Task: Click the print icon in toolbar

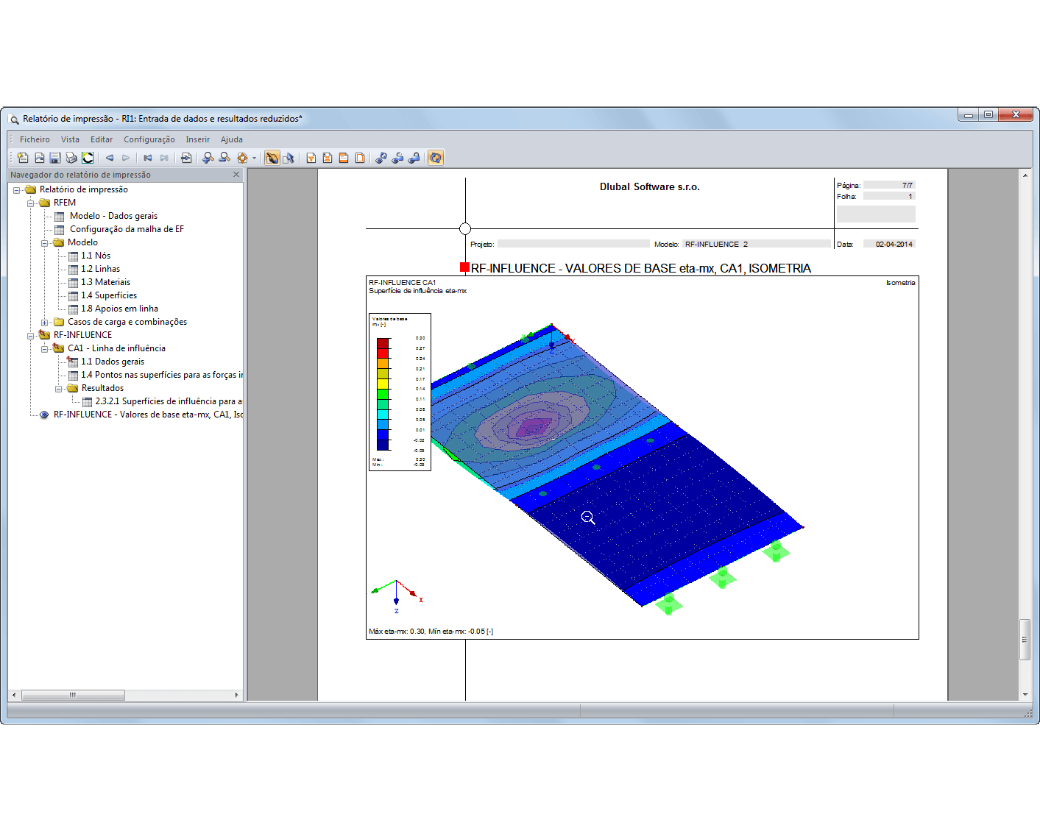Action: (x=71, y=158)
